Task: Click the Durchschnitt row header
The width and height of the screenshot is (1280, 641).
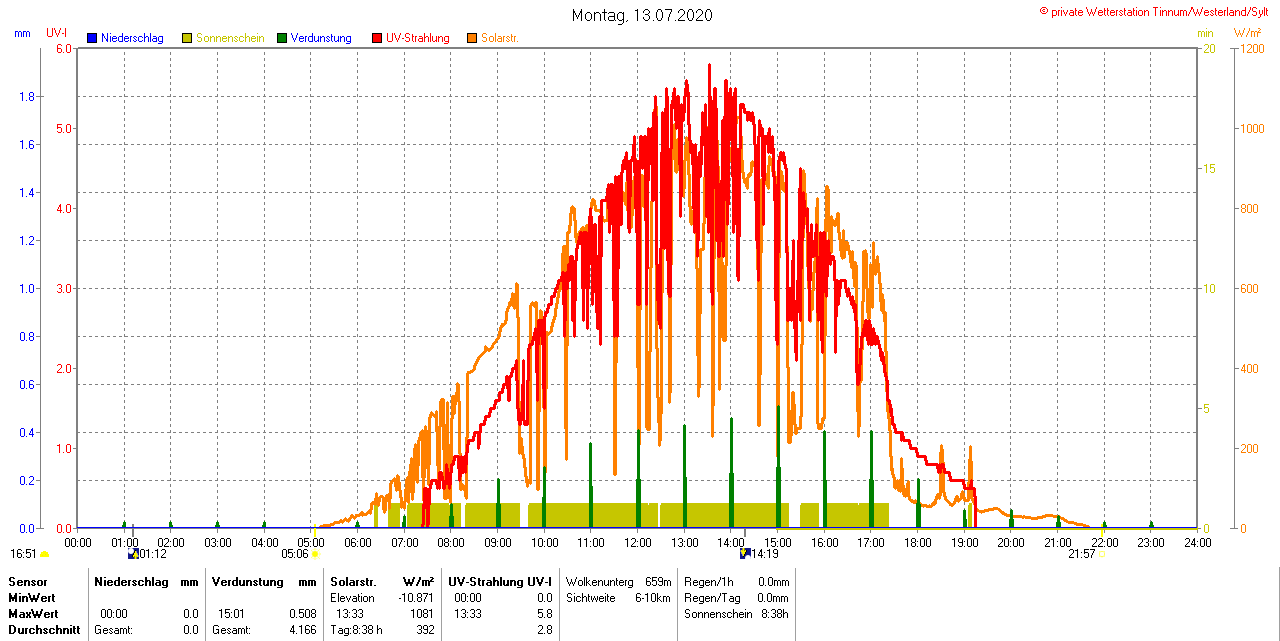Action: tap(44, 630)
